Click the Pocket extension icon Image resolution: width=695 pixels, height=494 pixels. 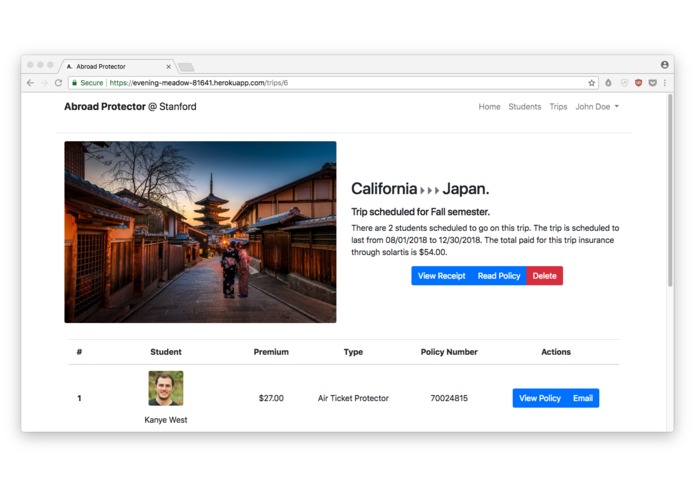[x=652, y=83]
